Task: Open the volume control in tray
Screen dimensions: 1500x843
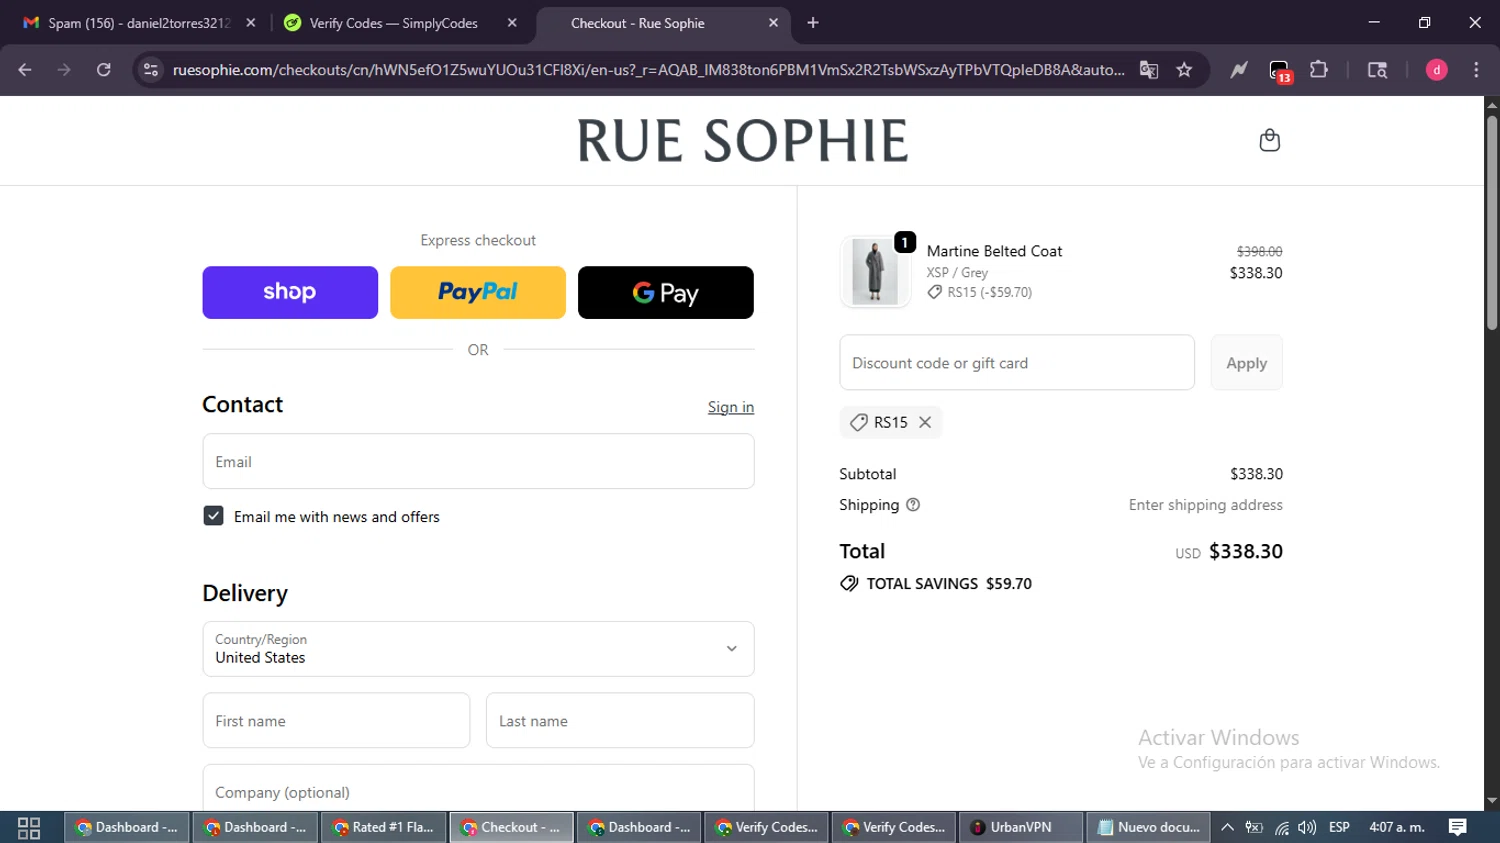Action: click(1307, 827)
